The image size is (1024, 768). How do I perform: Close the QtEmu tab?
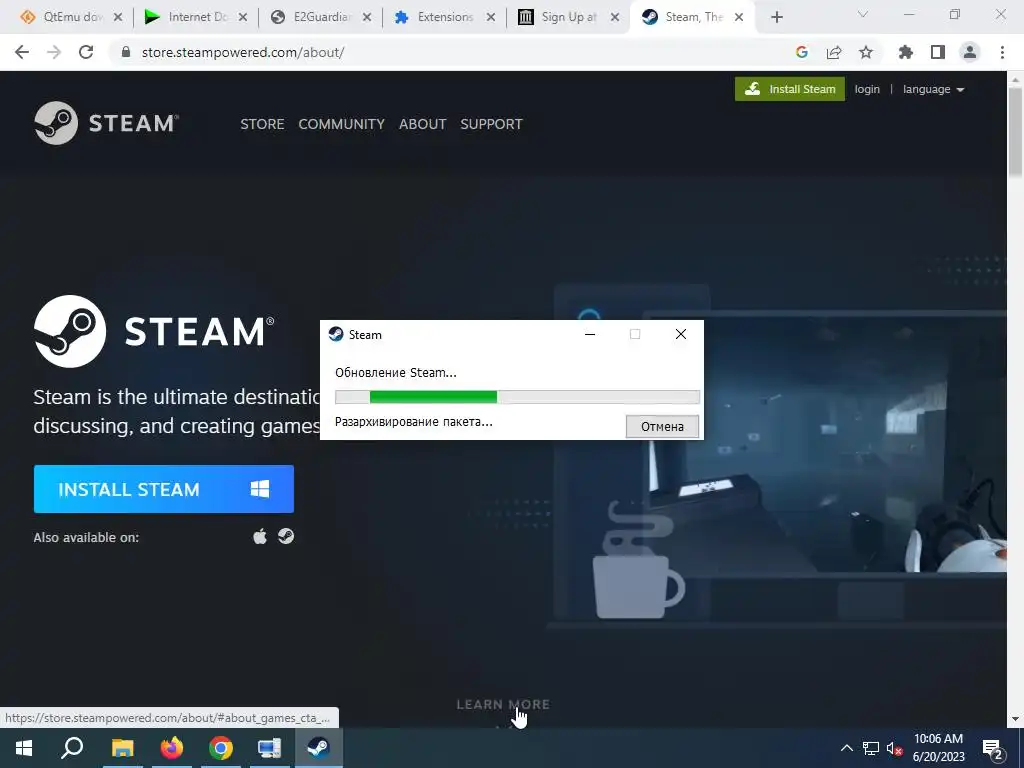[118, 18]
